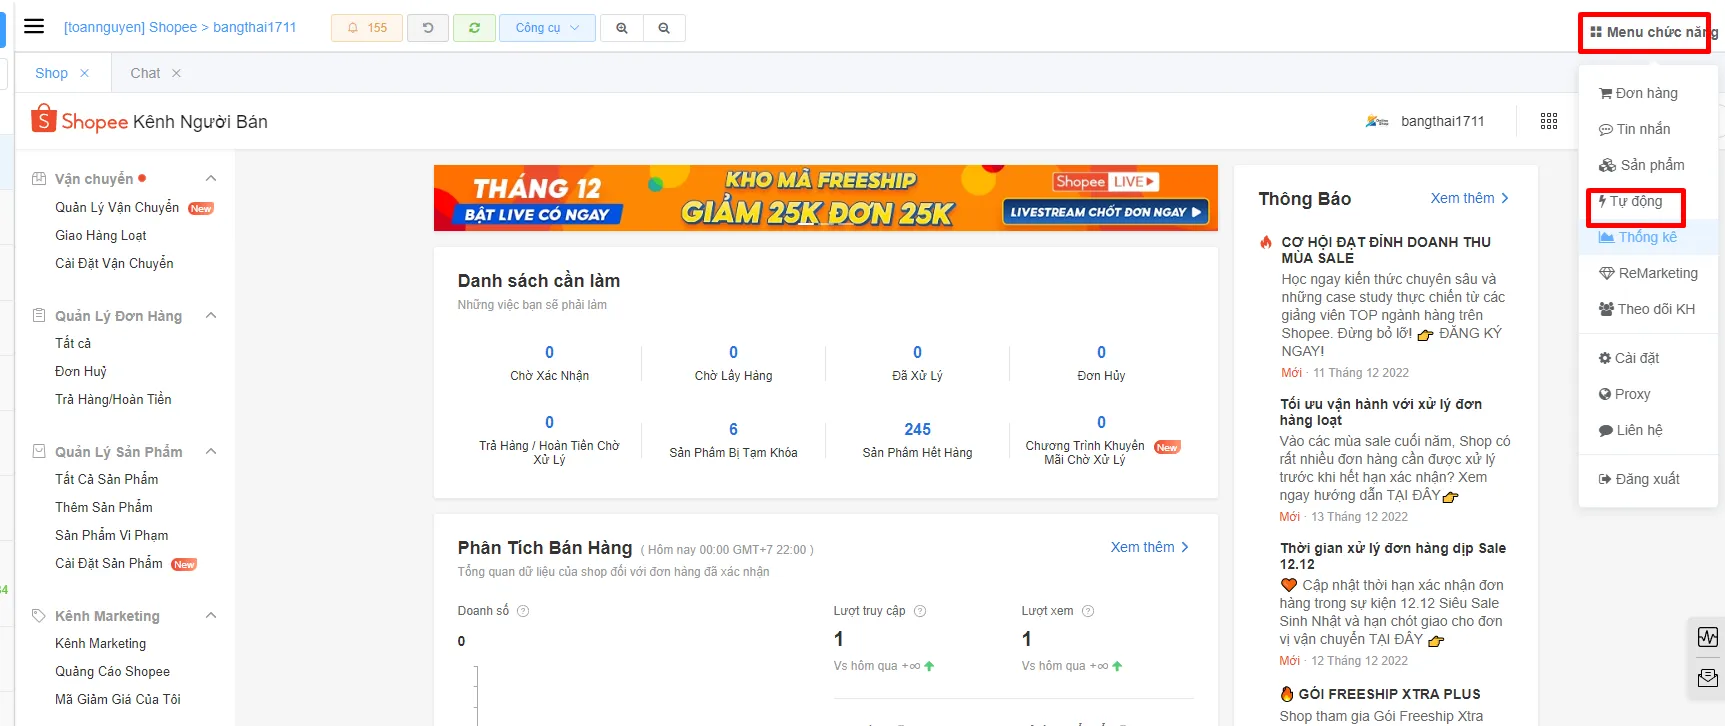Close the Shop tab
Viewport: 1725px width, 726px height.
coord(84,73)
